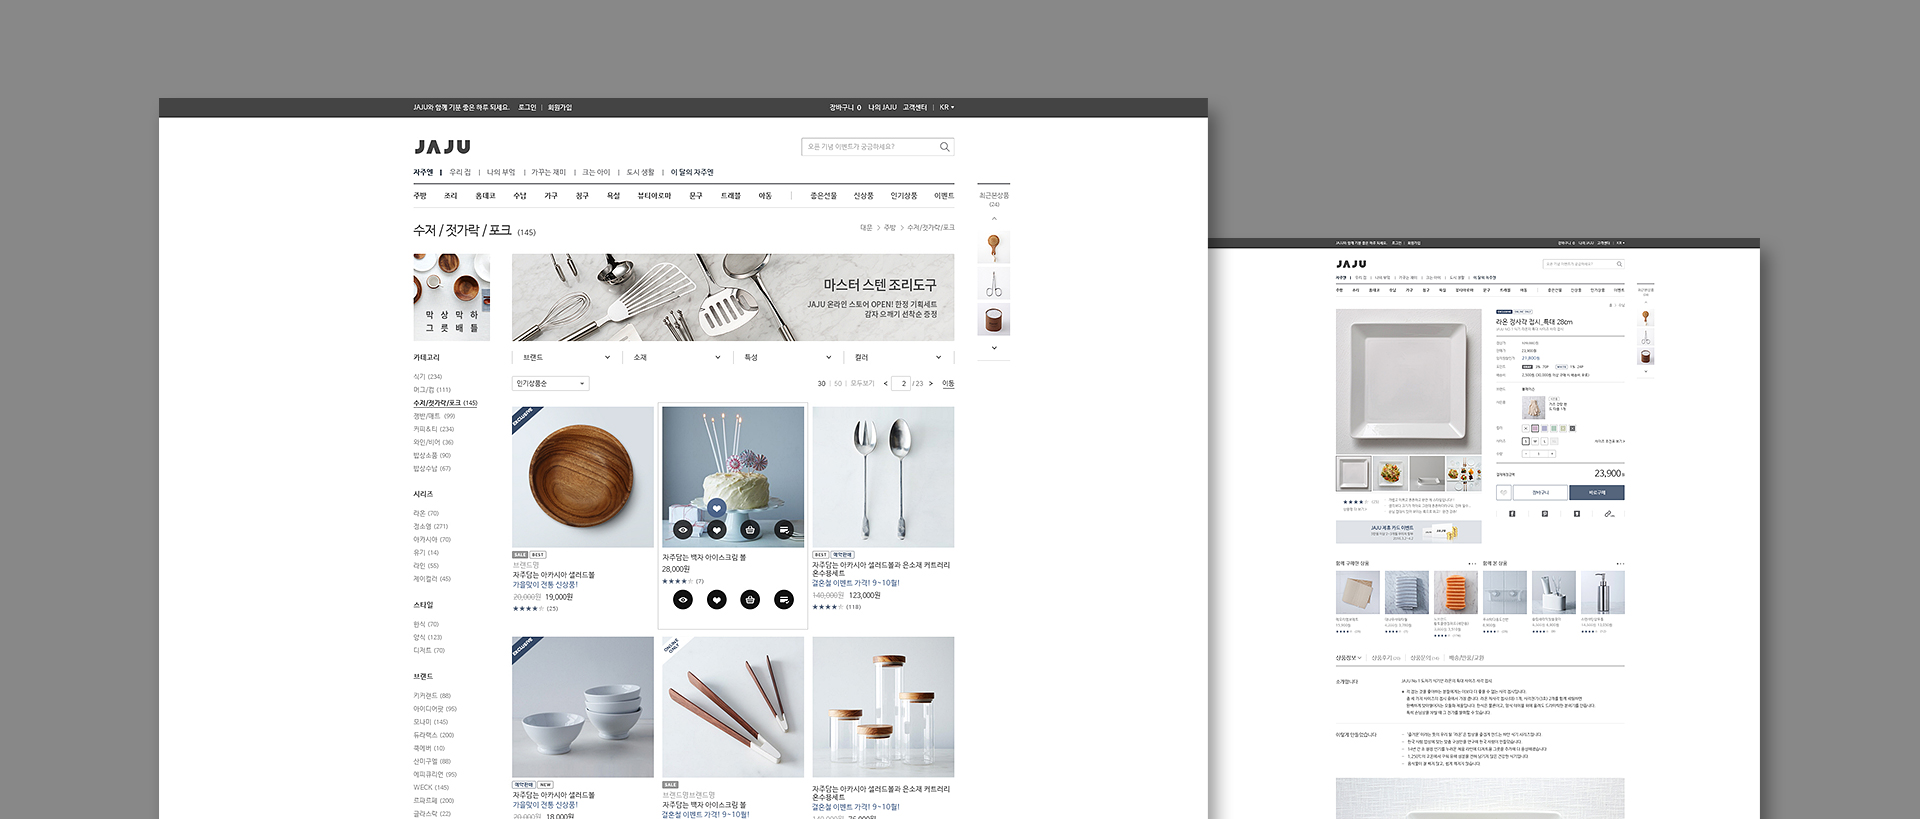
Task: Click eye icon below the 28,000원 price
Action: [683, 599]
